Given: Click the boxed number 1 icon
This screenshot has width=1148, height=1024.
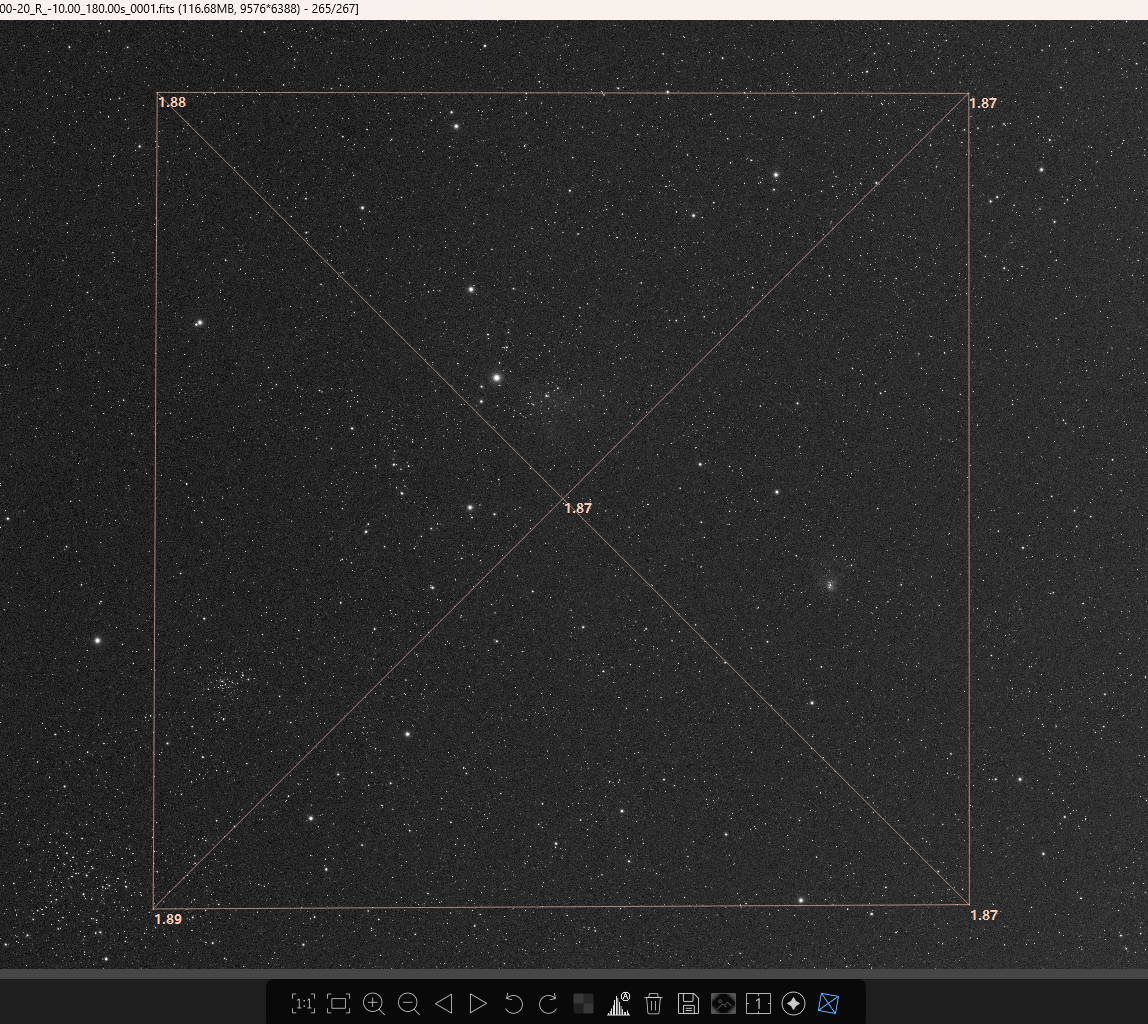Looking at the screenshot, I should [758, 1003].
